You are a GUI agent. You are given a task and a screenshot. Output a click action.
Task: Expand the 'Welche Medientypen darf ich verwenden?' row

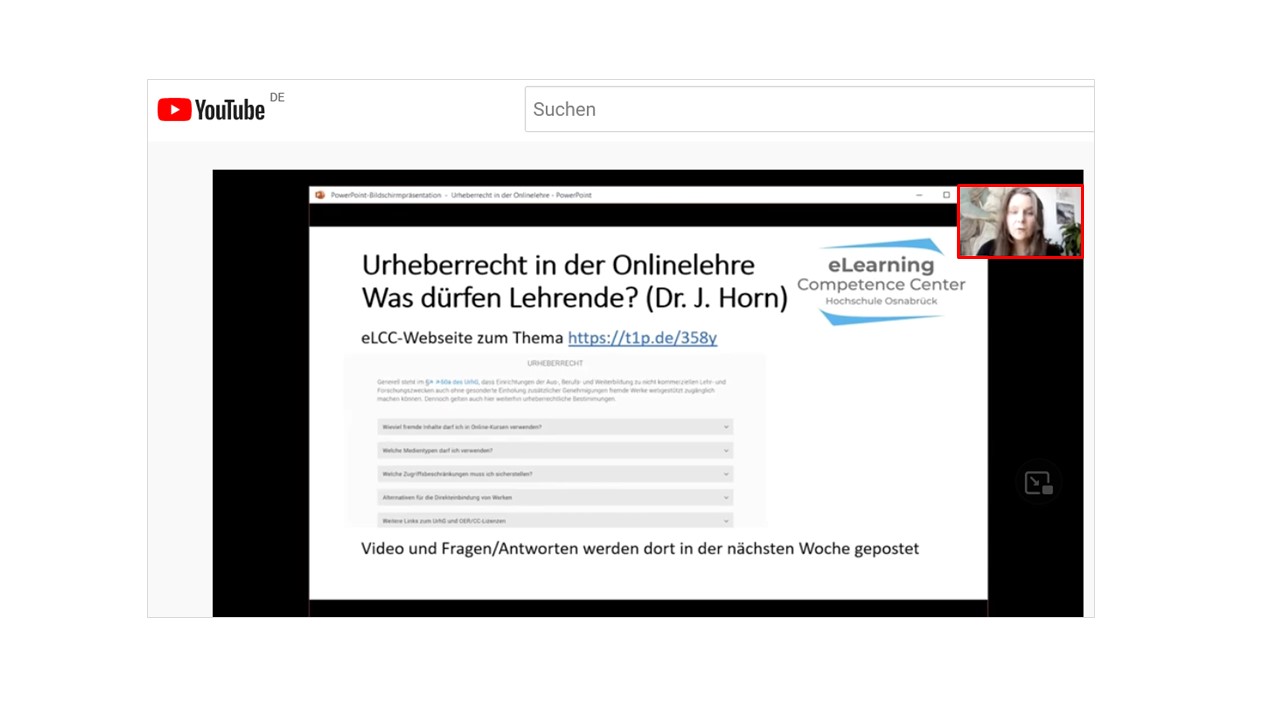point(555,451)
